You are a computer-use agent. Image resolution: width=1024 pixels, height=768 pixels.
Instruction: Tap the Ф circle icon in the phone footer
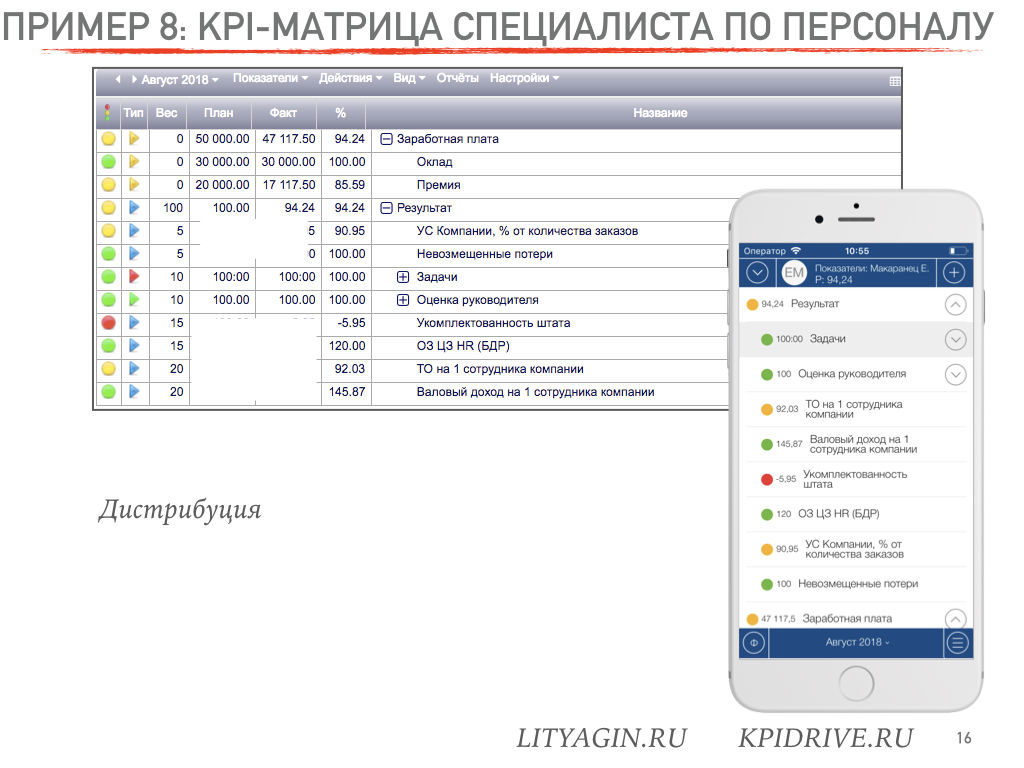[x=754, y=643]
